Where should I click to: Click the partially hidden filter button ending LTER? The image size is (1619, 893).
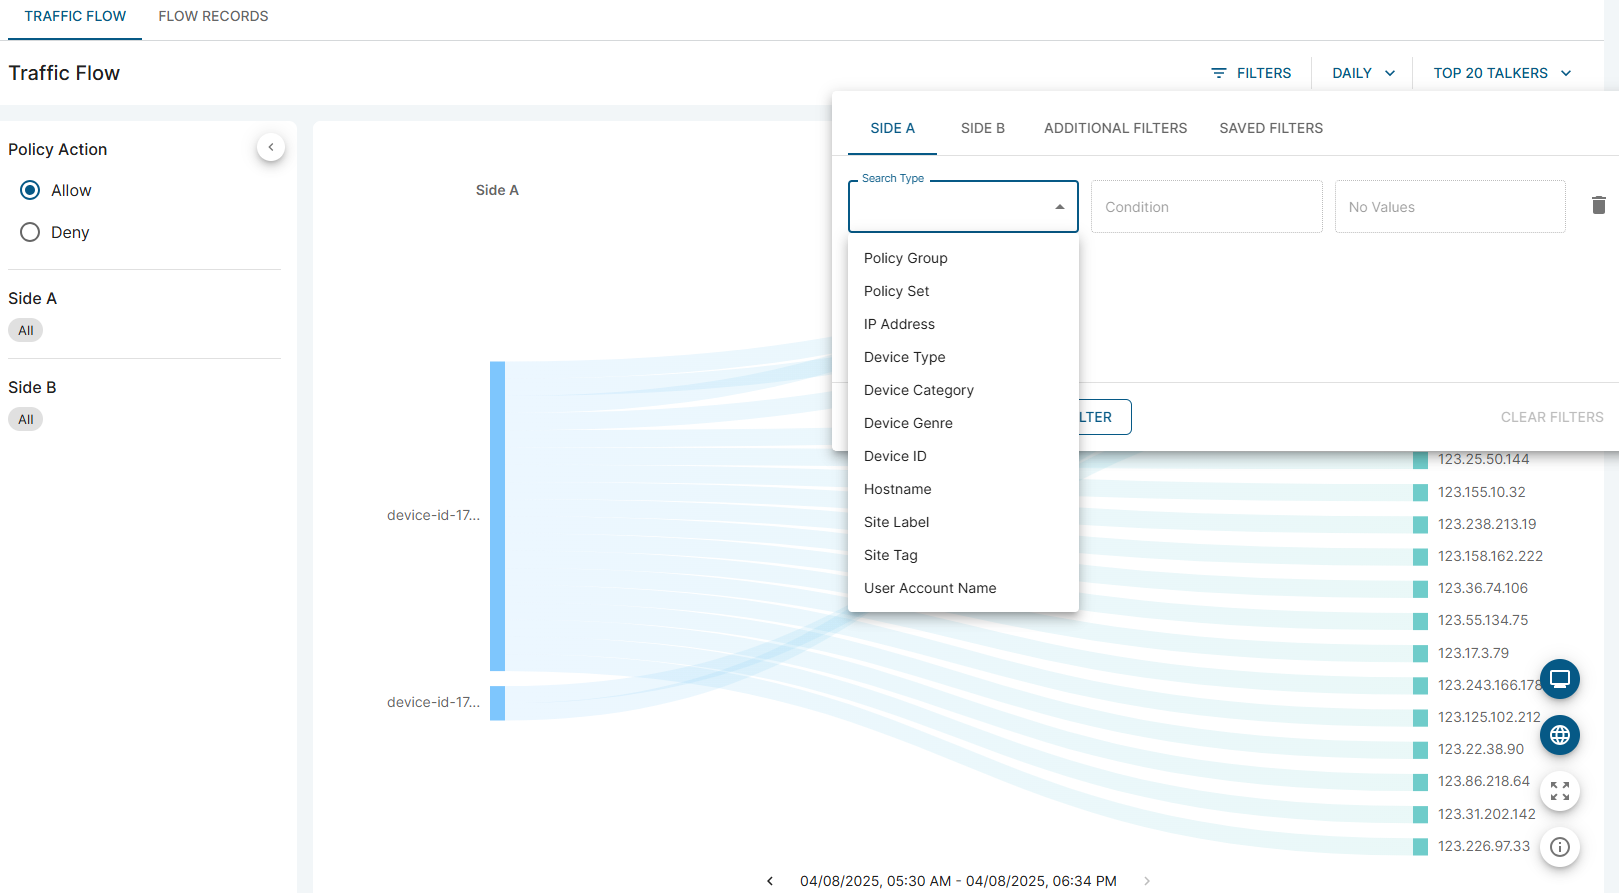click(1104, 417)
